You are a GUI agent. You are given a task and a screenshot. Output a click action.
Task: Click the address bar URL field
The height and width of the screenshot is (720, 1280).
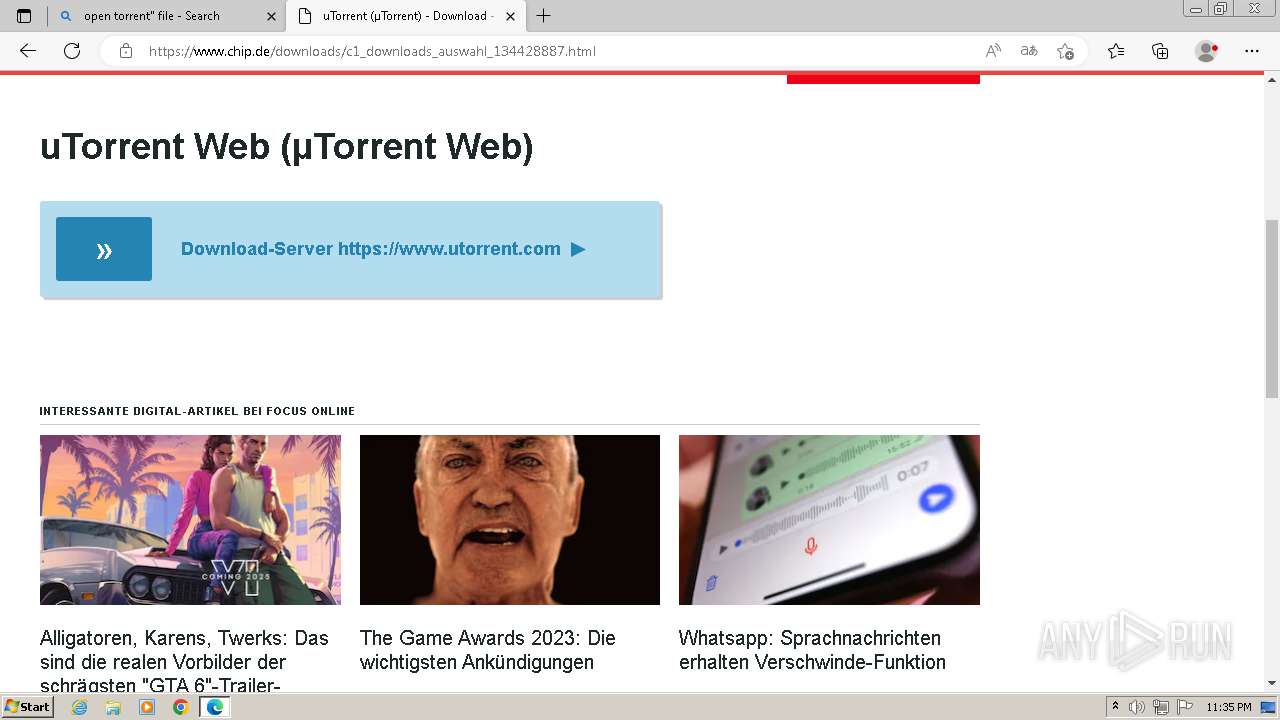pyautogui.click(x=560, y=51)
